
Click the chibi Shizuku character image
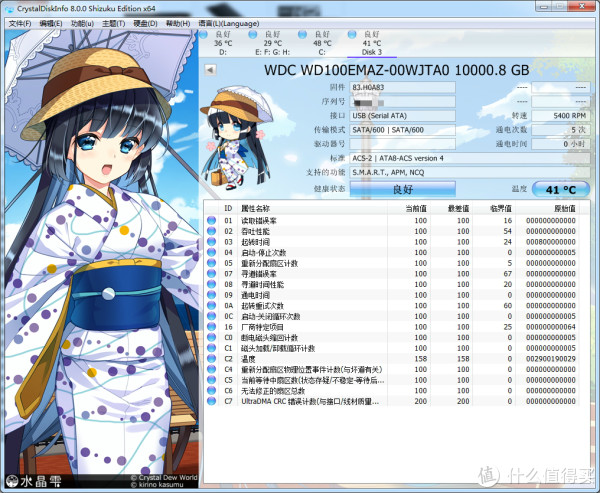pos(236,138)
